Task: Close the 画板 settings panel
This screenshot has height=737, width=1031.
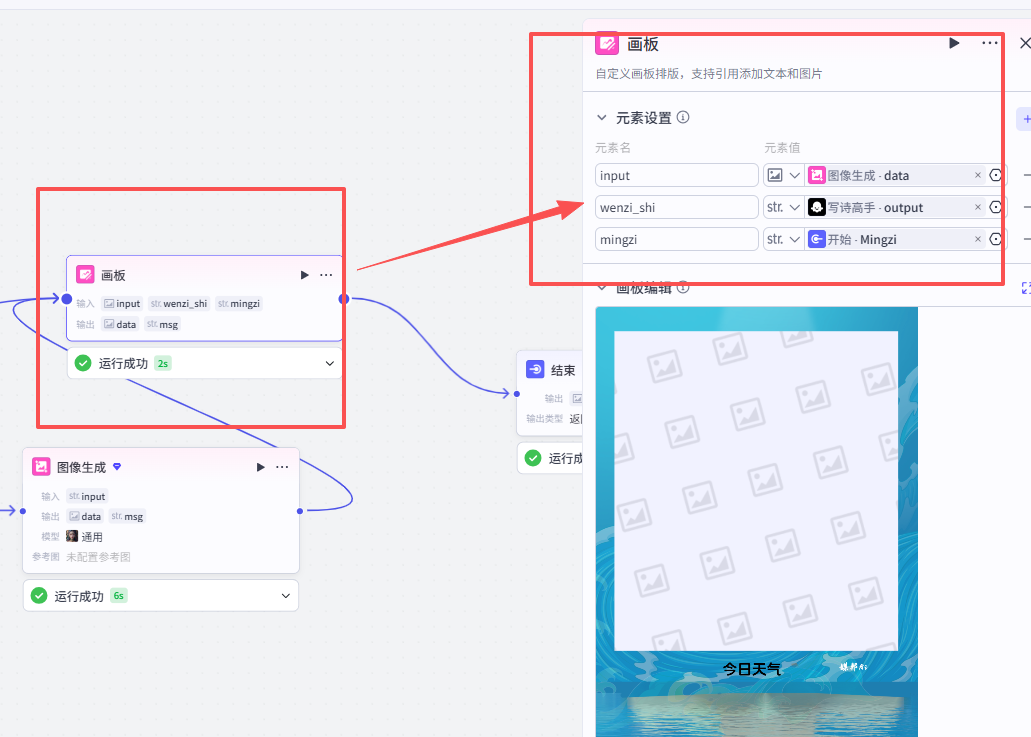Action: pos(1024,43)
